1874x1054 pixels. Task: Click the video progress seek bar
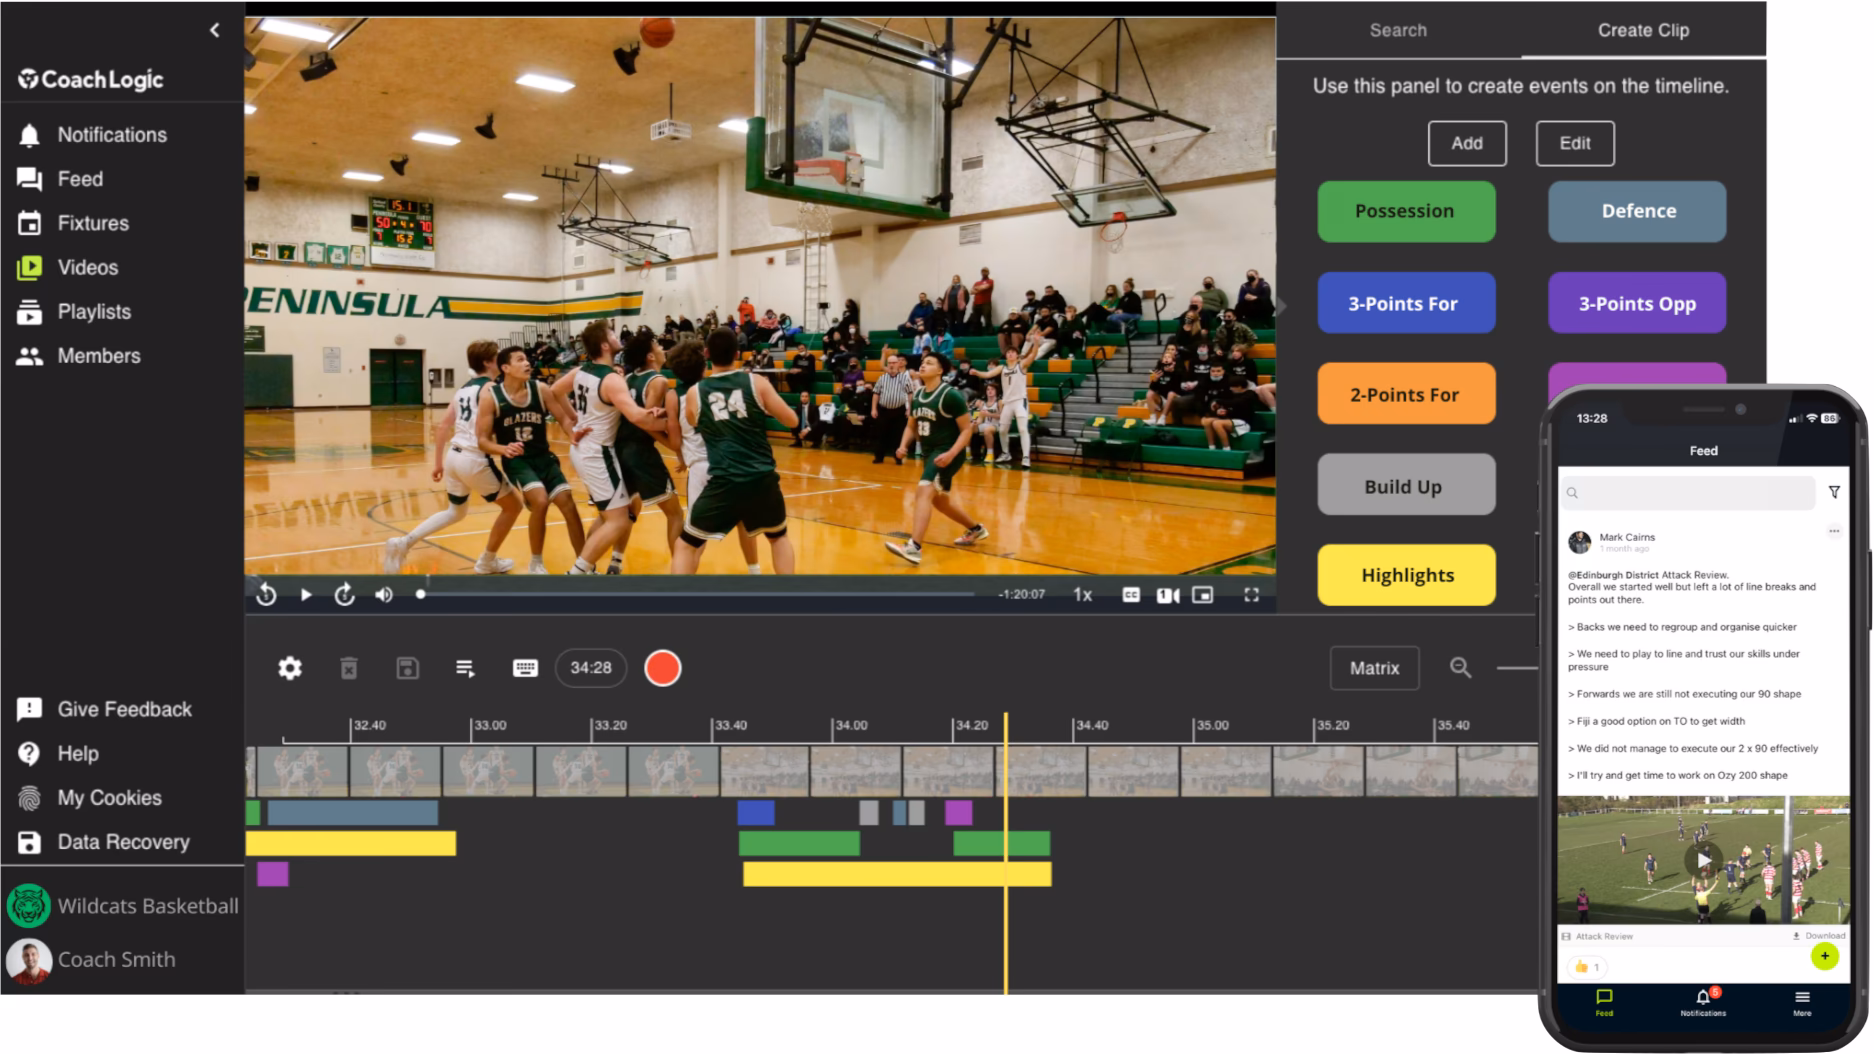pos(700,594)
